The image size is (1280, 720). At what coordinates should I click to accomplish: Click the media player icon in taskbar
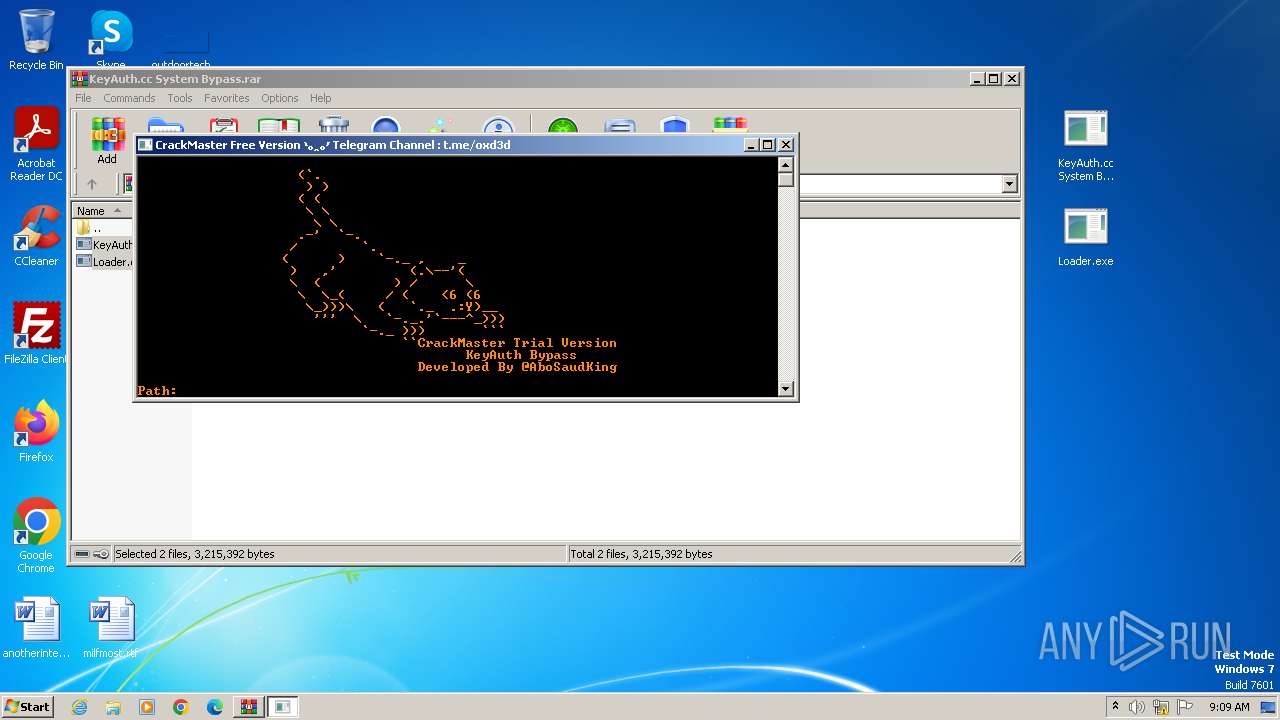[147, 707]
